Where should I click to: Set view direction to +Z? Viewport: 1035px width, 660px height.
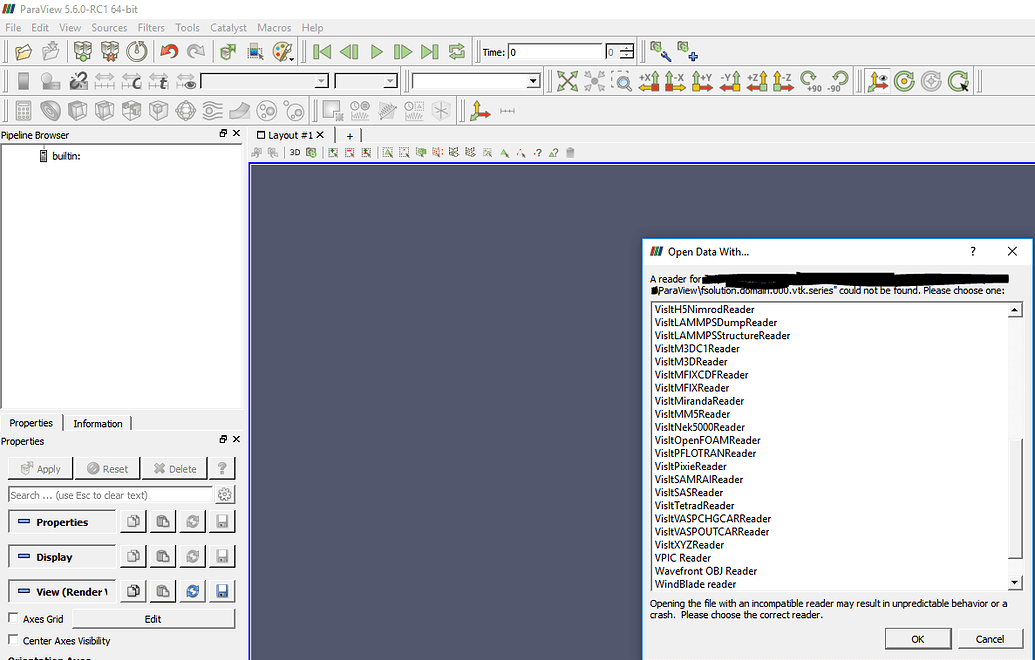click(x=757, y=81)
